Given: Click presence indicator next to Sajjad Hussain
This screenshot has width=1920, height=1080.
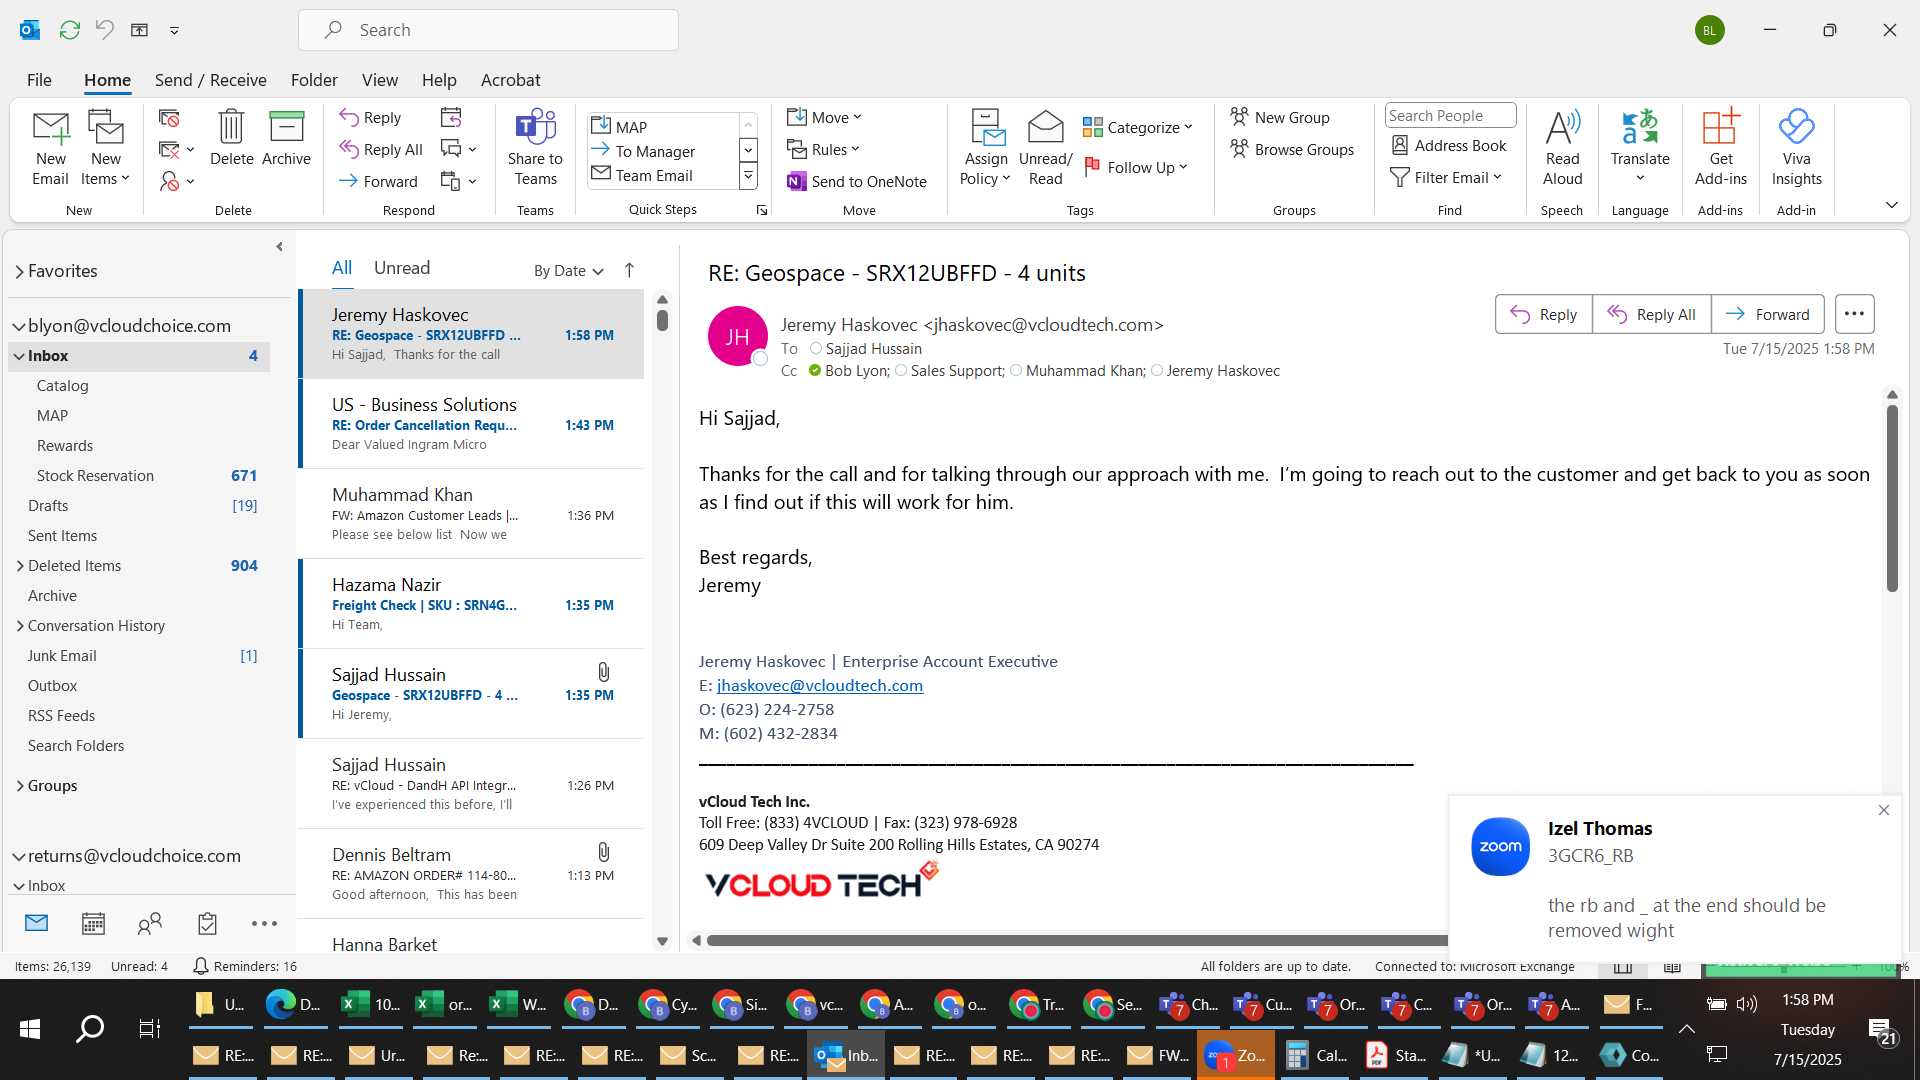Looking at the screenshot, I should tap(816, 348).
